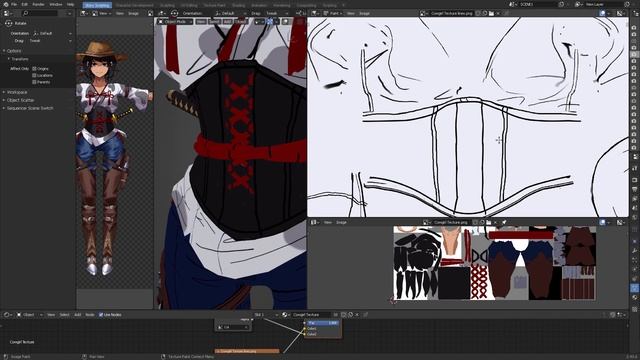Open the File menu
This screenshot has width=640, height=360.
click(x=14, y=4)
